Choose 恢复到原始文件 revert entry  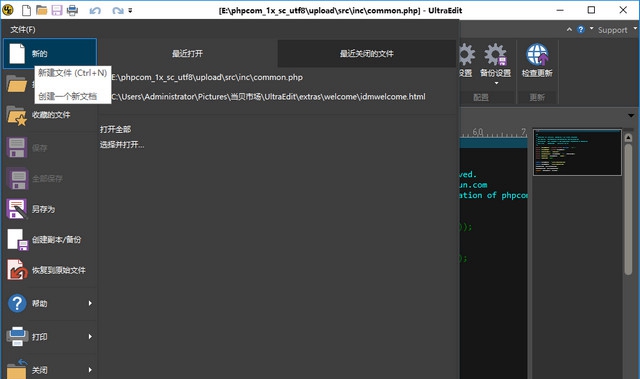(x=50, y=270)
